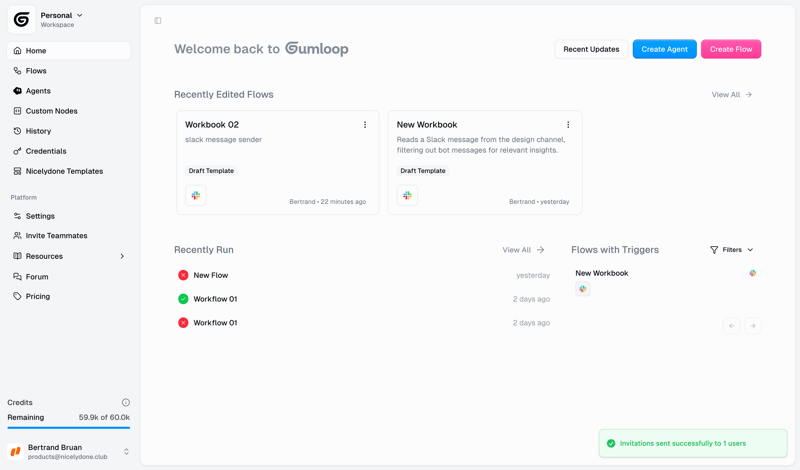The height and width of the screenshot is (470, 800).
Task: Open History in sidebar
Action: pos(69,131)
